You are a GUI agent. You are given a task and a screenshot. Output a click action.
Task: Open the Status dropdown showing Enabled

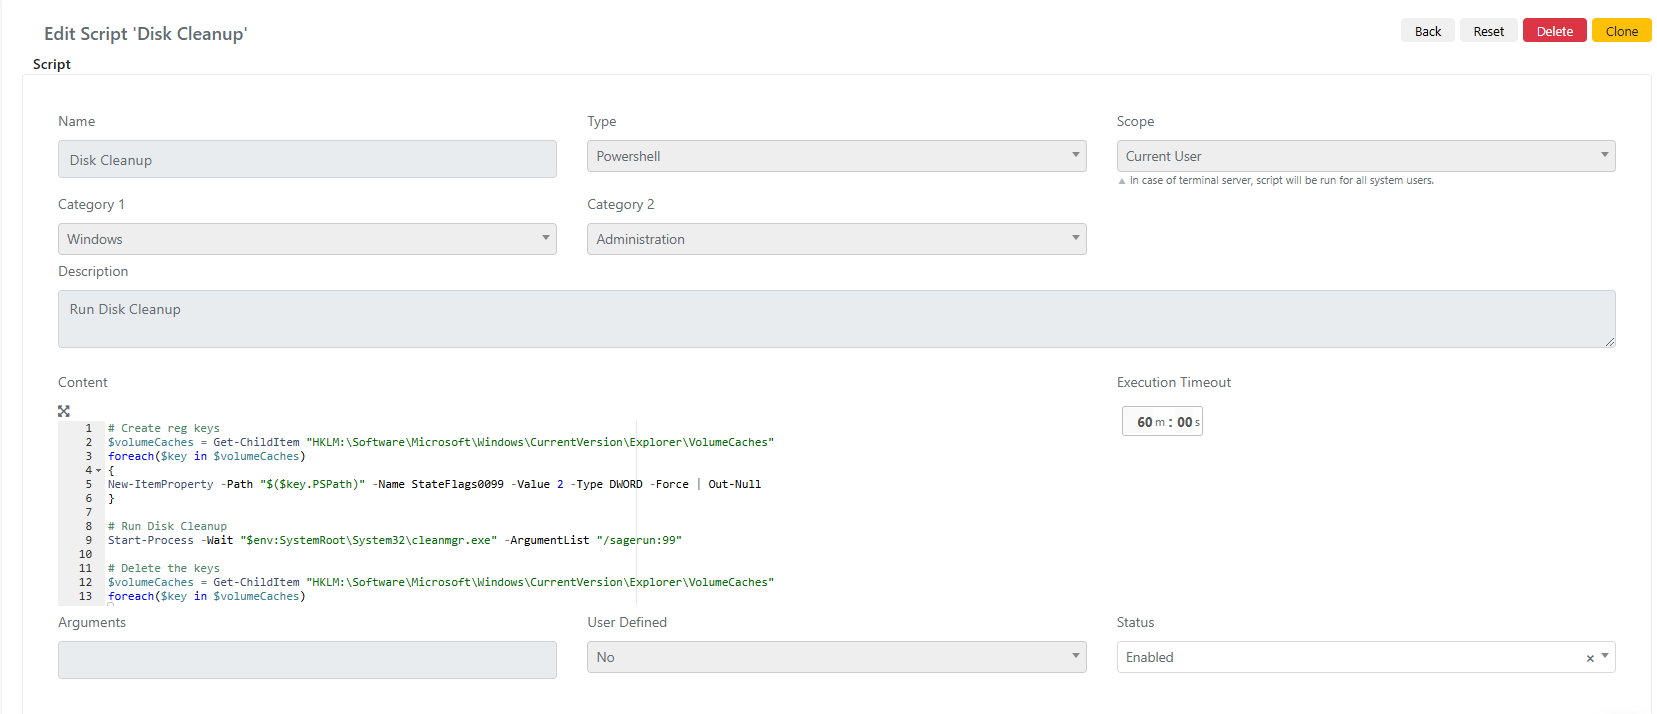[1365, 657]
